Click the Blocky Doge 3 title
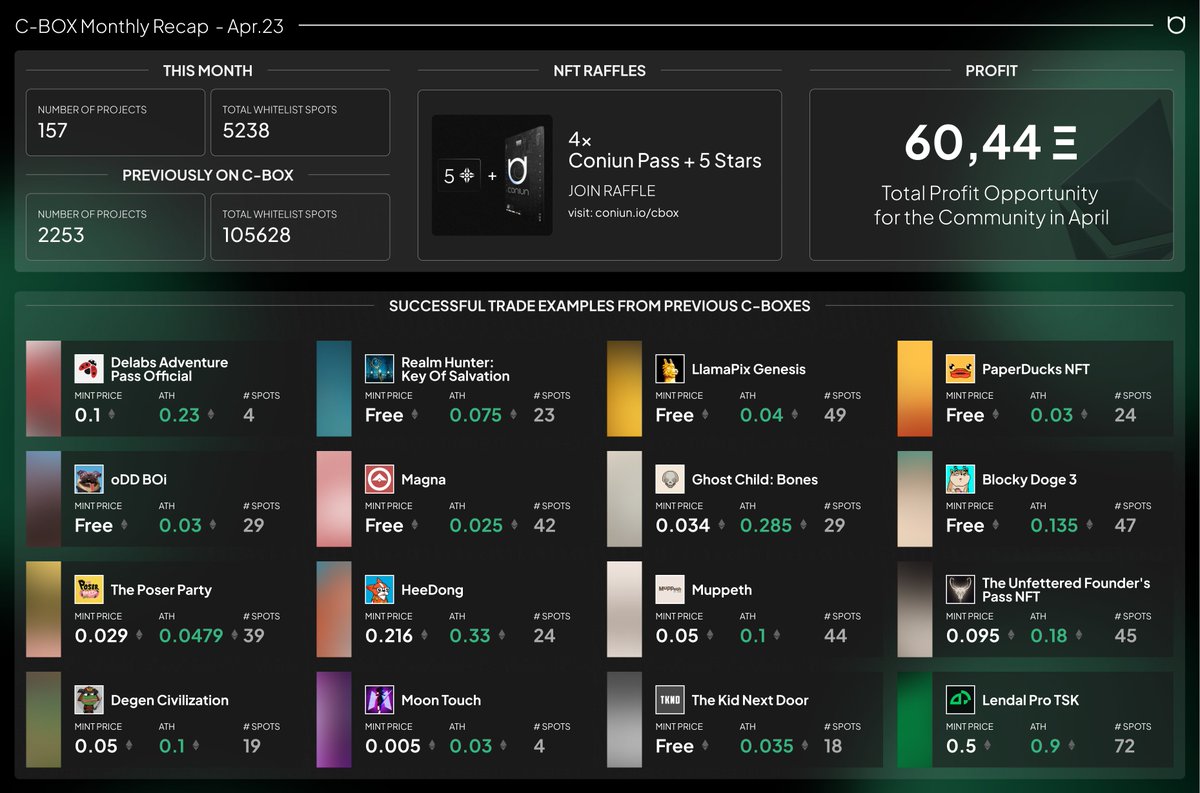 (x=1030, y=479)
